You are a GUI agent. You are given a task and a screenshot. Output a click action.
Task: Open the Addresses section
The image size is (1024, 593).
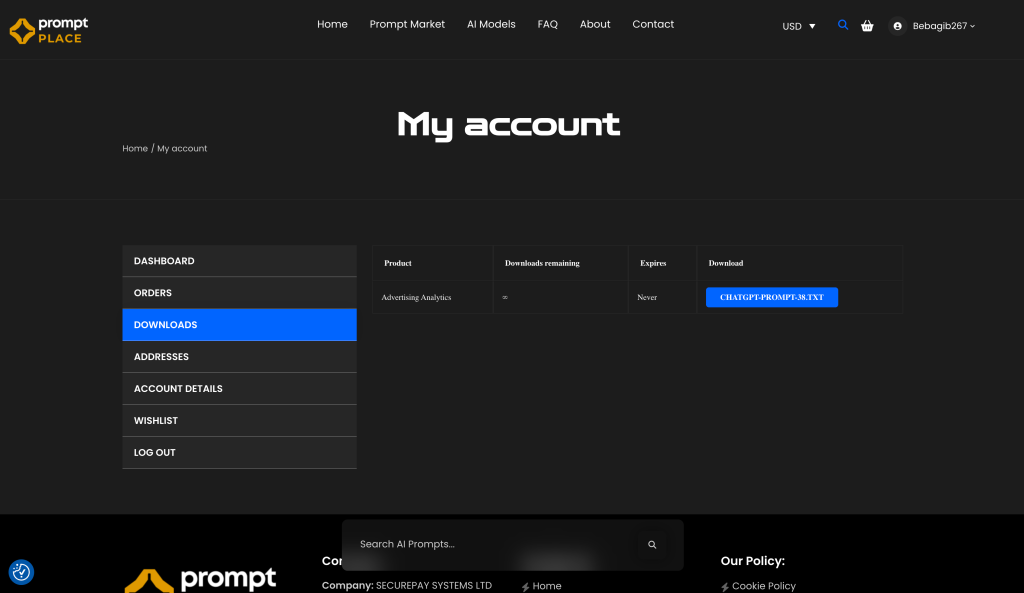coord(239,357)
